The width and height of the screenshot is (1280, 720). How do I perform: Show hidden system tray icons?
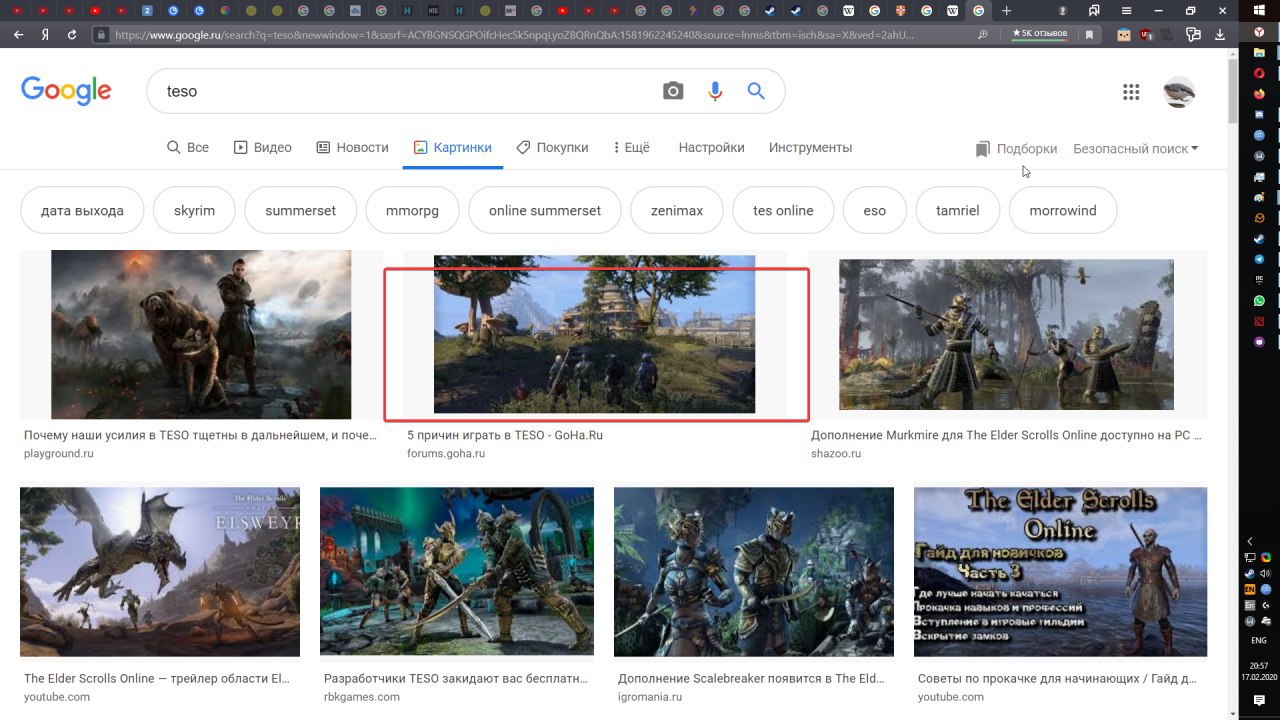1250,541
